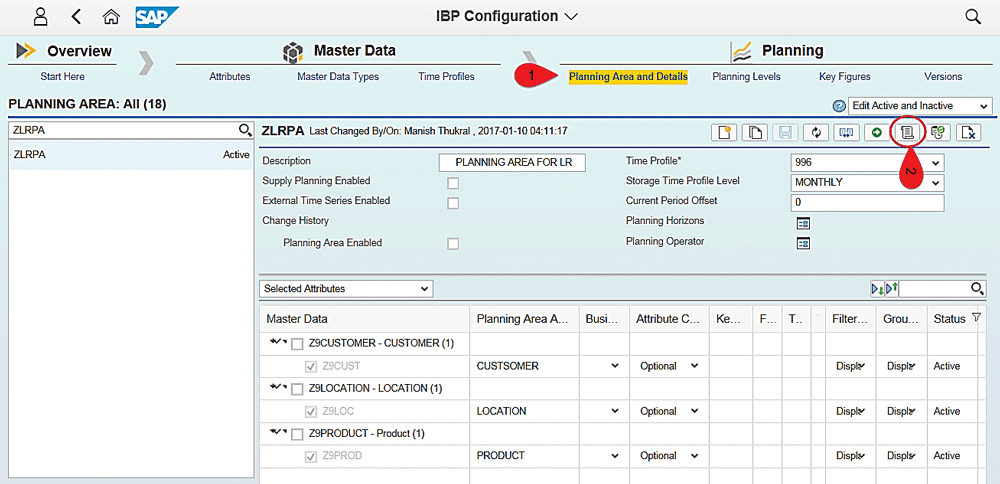Click the compare columns toolbar icon
Screen dimensions: 1000x484
[x=846, y=132]
